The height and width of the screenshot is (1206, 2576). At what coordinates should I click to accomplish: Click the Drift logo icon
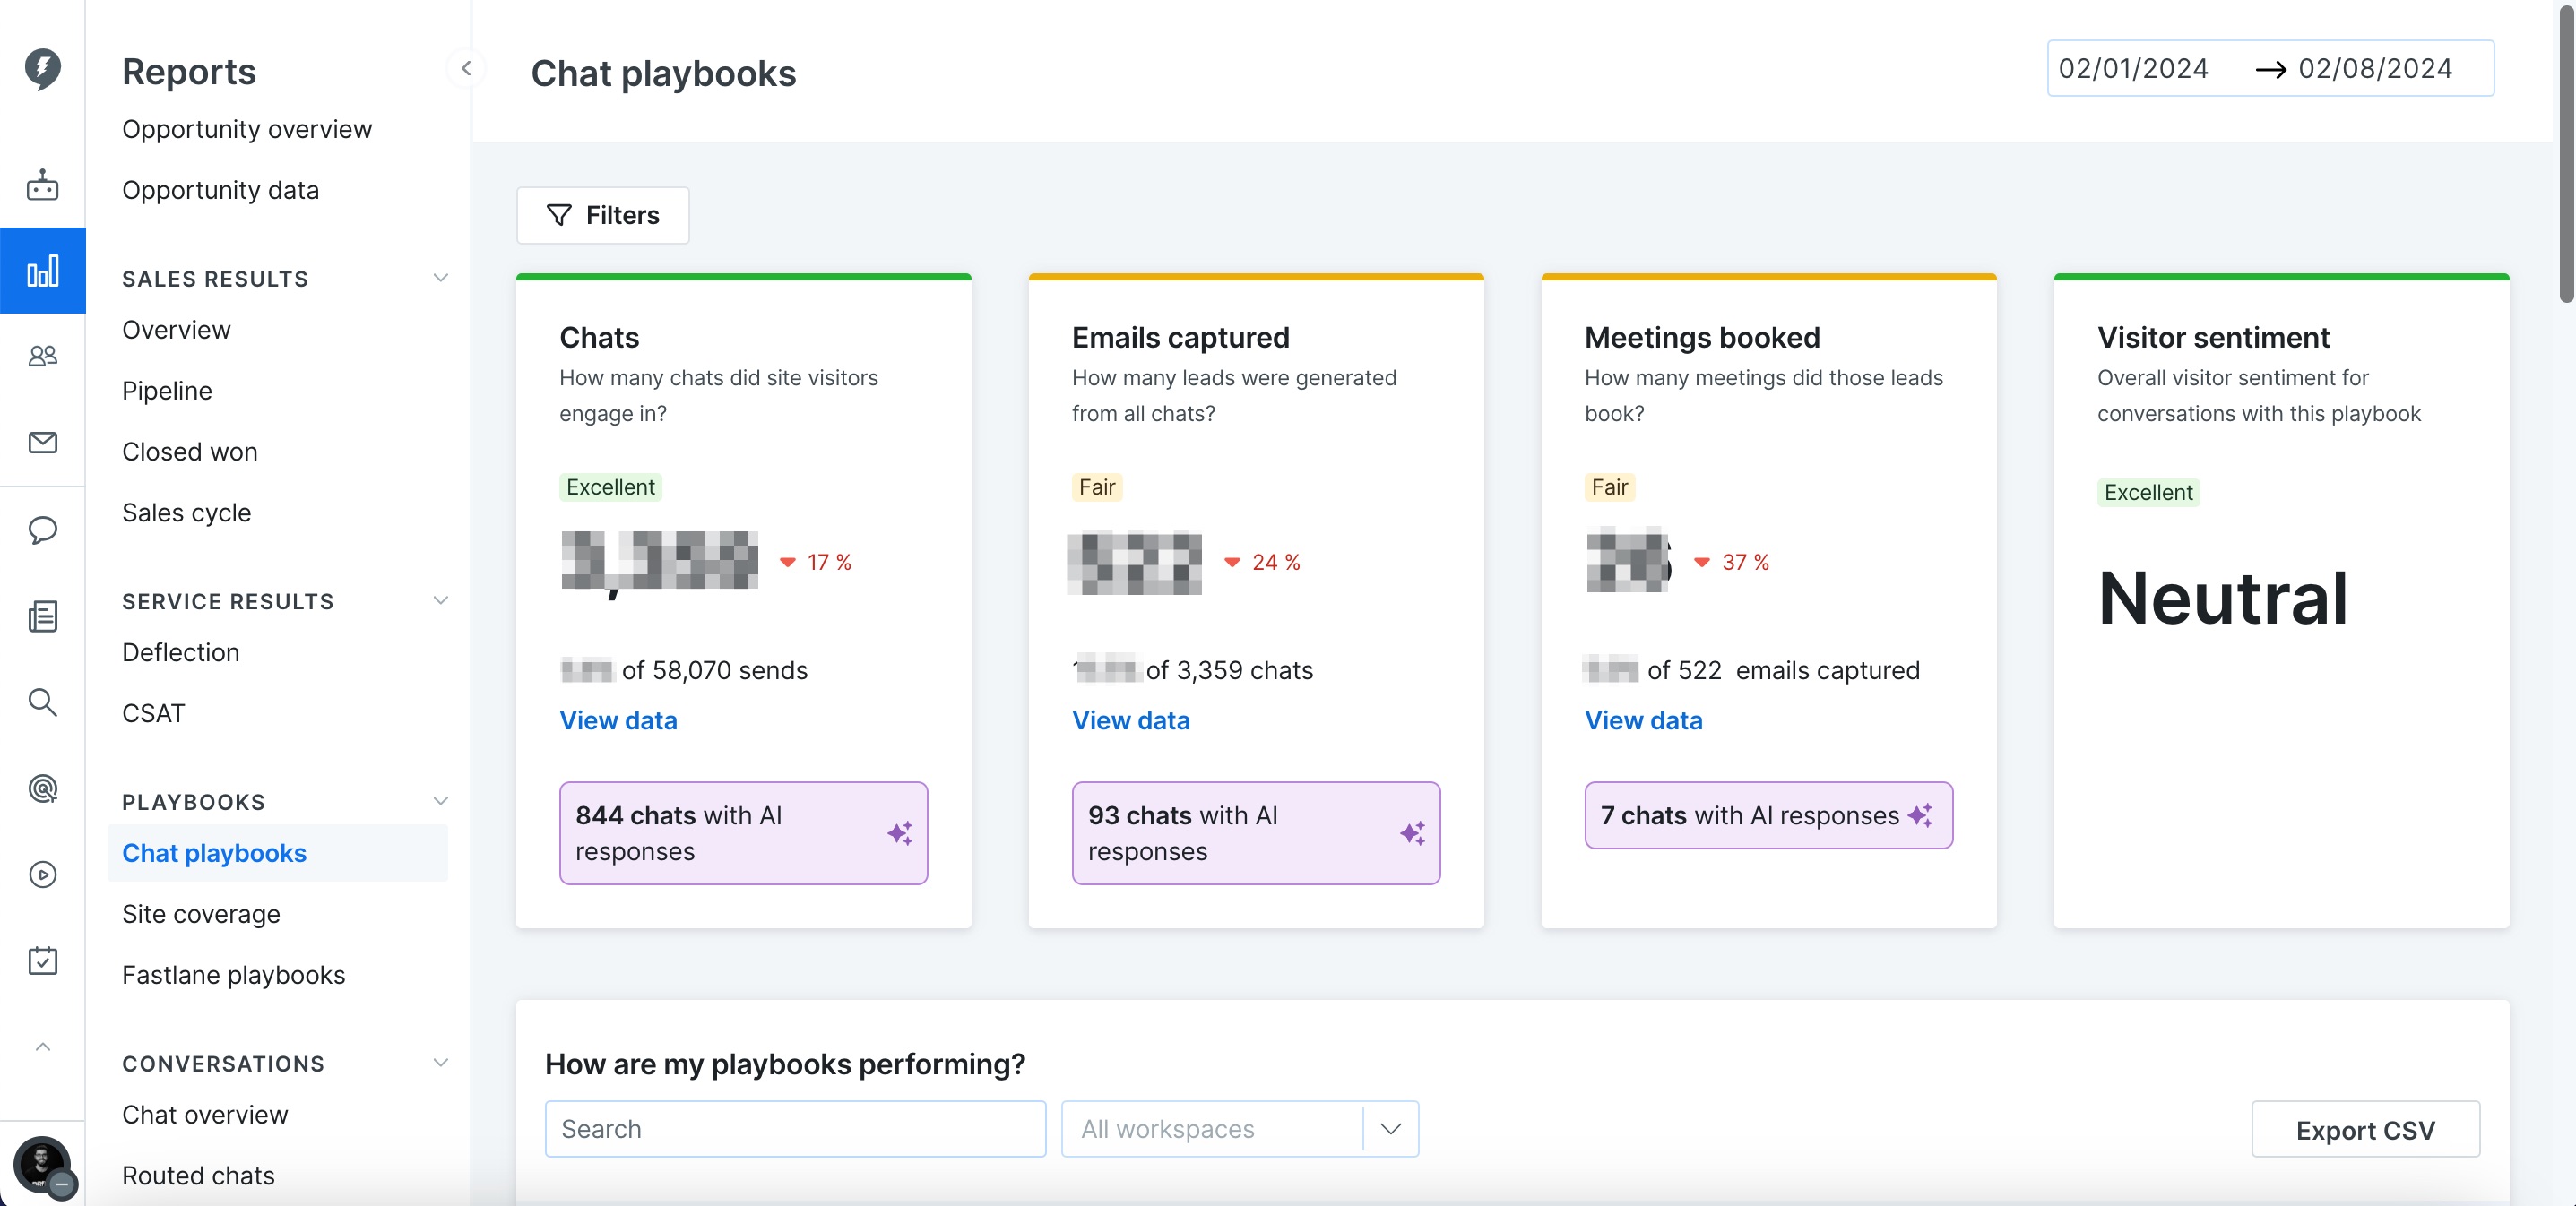42,68
